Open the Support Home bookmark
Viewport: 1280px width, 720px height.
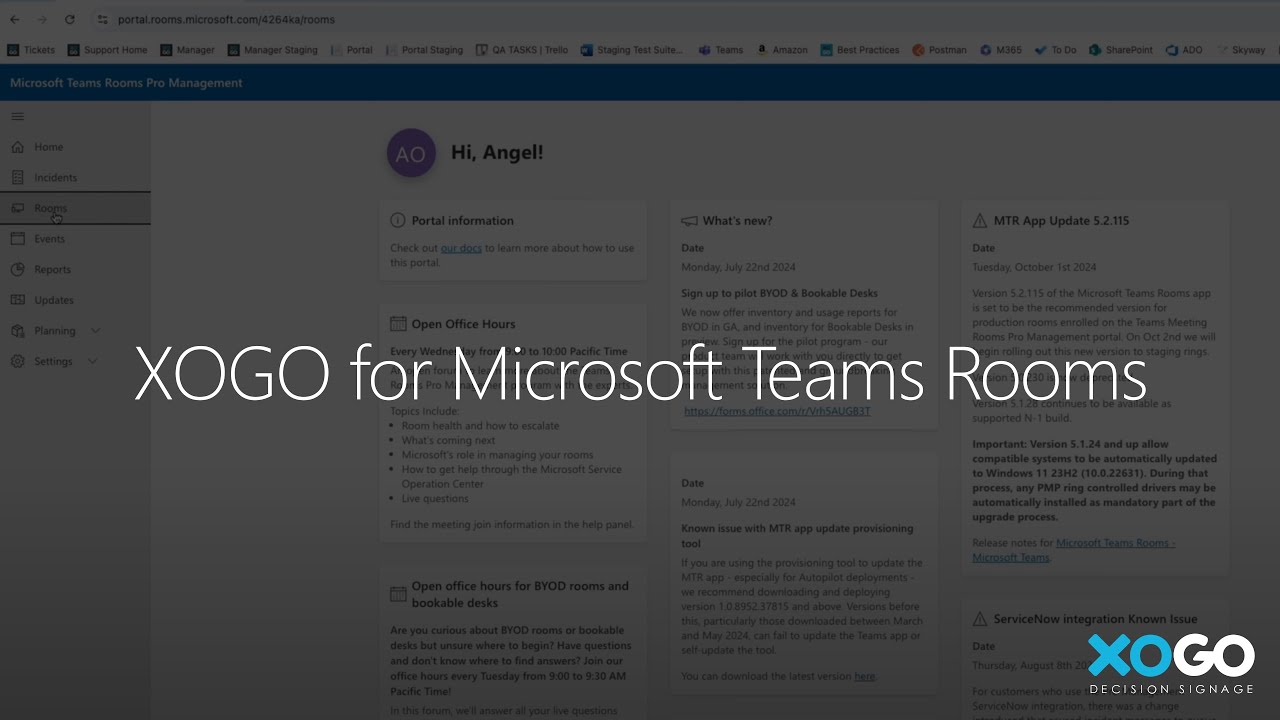point(107,50)
